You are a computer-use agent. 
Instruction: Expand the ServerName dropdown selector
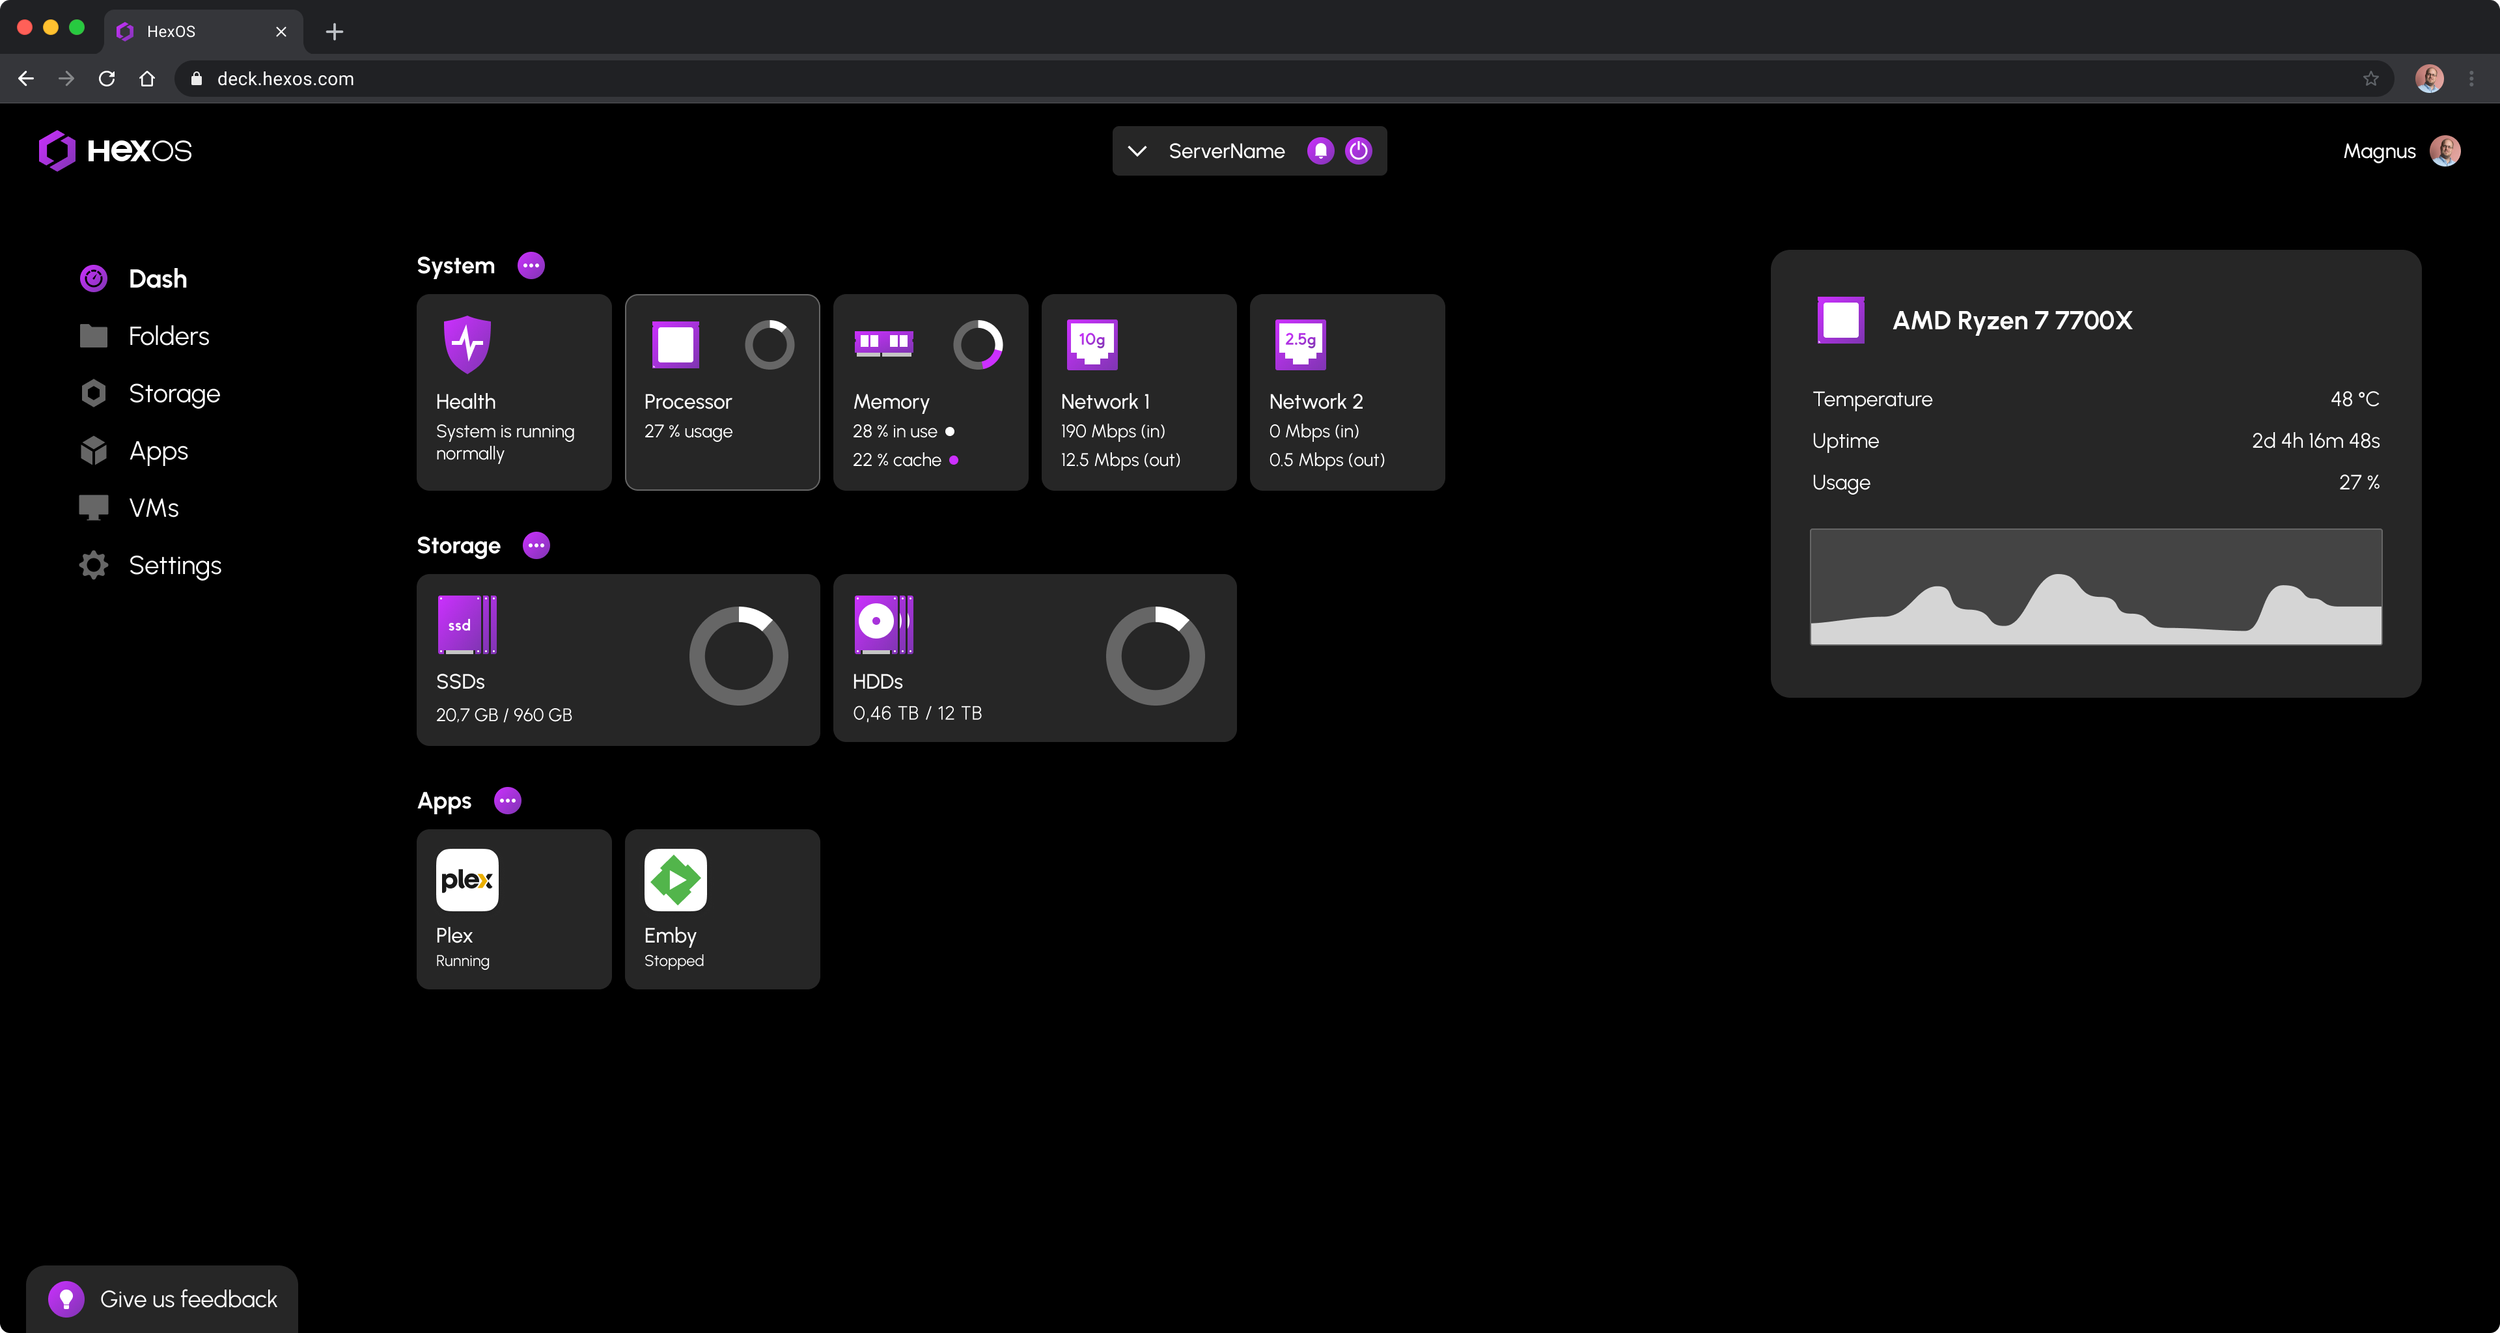pyautogui.click(x=1136, y=150)
